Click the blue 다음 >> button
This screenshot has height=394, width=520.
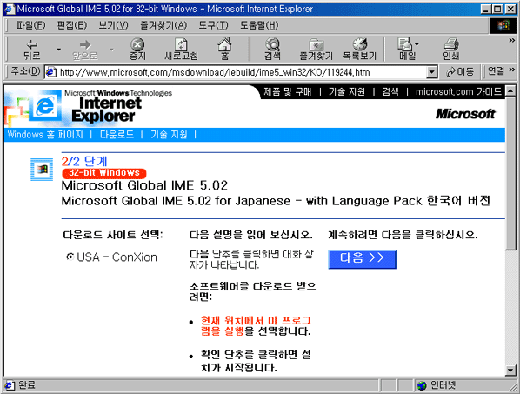pos(362,259)
